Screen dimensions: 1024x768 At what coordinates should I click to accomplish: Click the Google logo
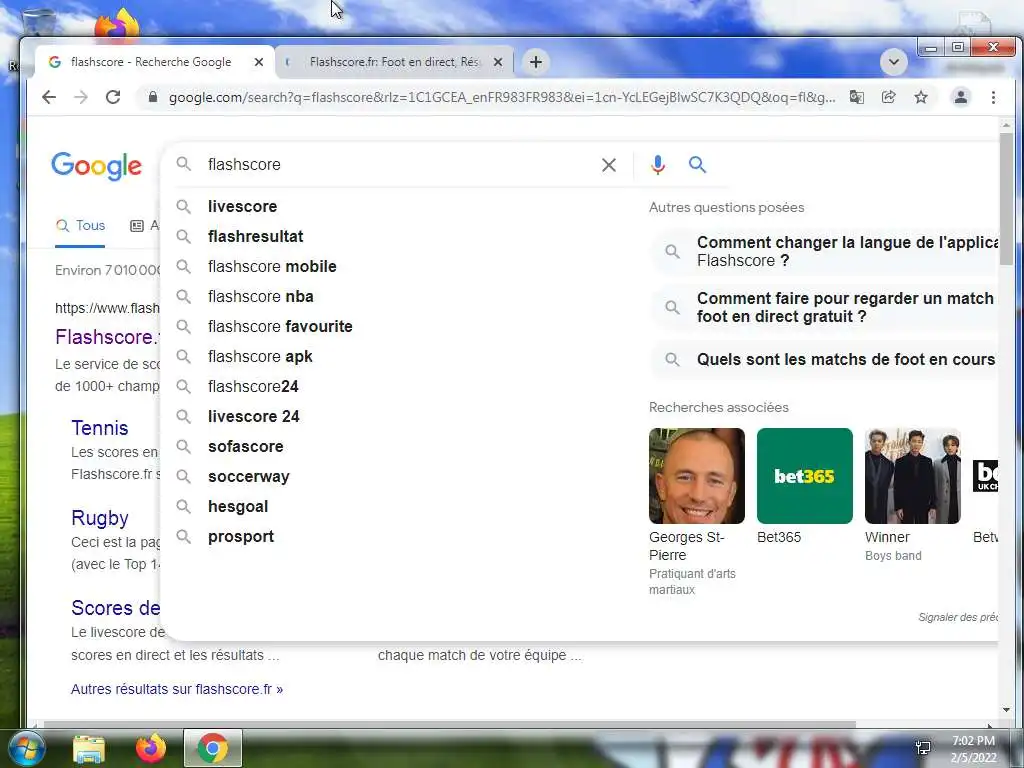(x=96, y=166)
